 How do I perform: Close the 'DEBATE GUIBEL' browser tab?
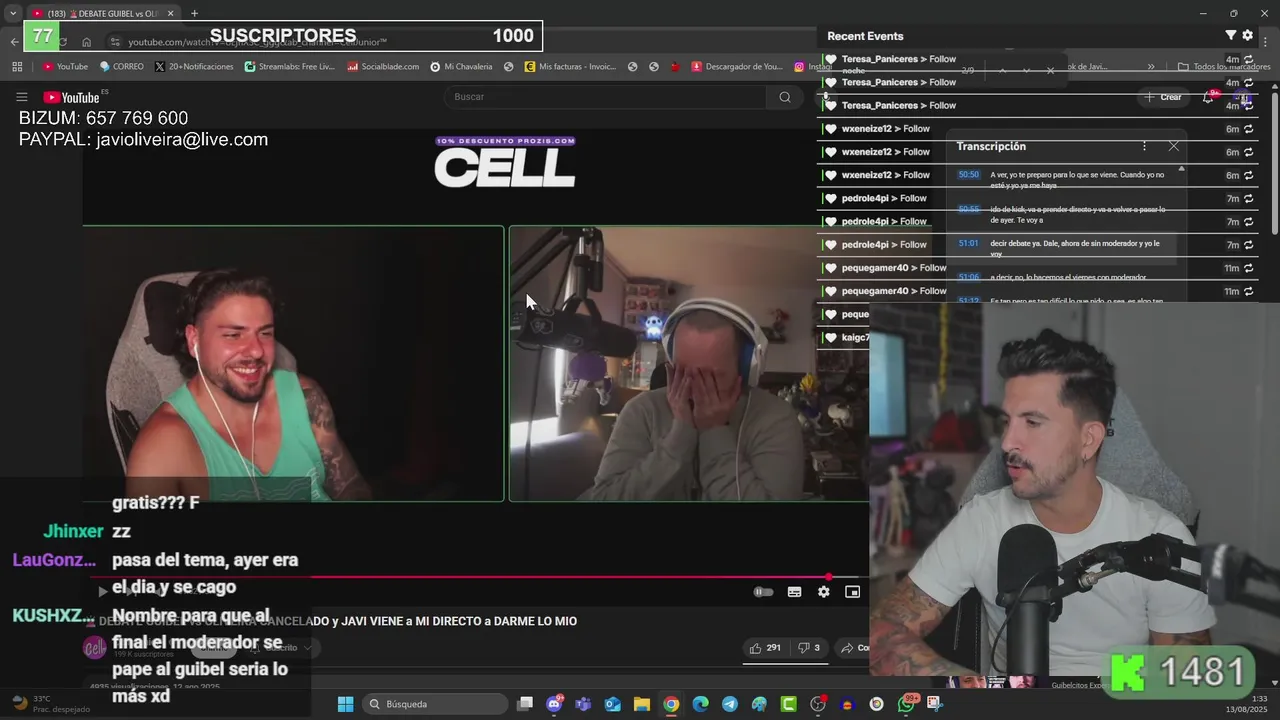170,13
